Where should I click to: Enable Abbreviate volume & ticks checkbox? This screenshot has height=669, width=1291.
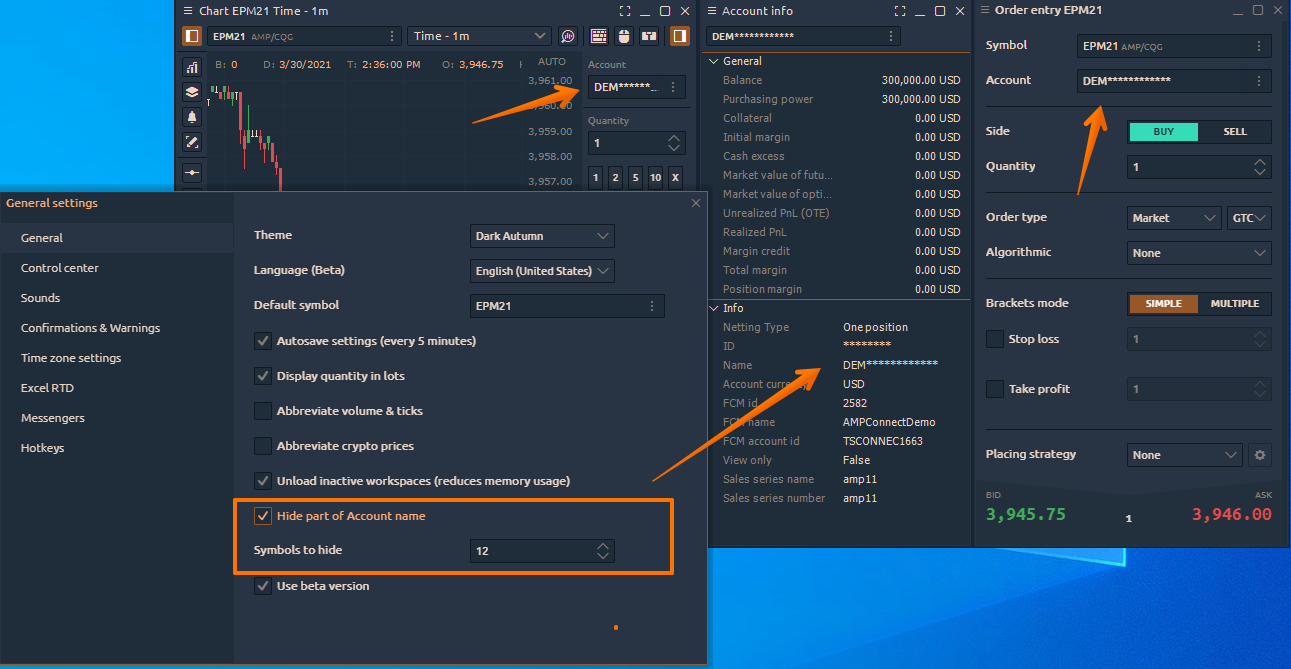(x=263, y=411)
